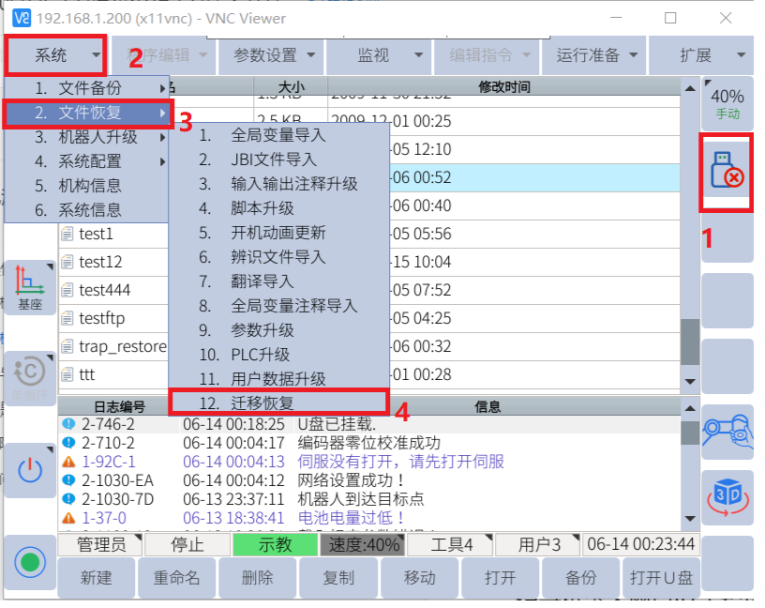
Task: Open the robot arm view icon
Action: click(x=726, y=431)
